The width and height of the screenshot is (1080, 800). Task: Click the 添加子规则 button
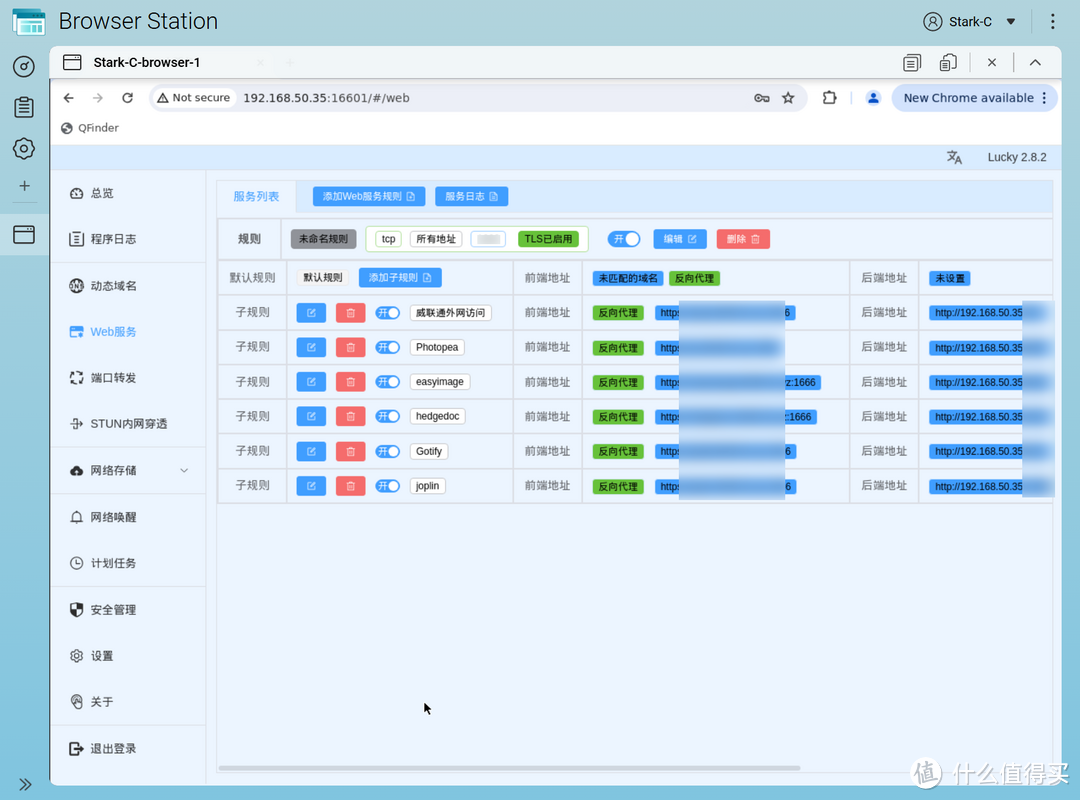tap(400, 278)
